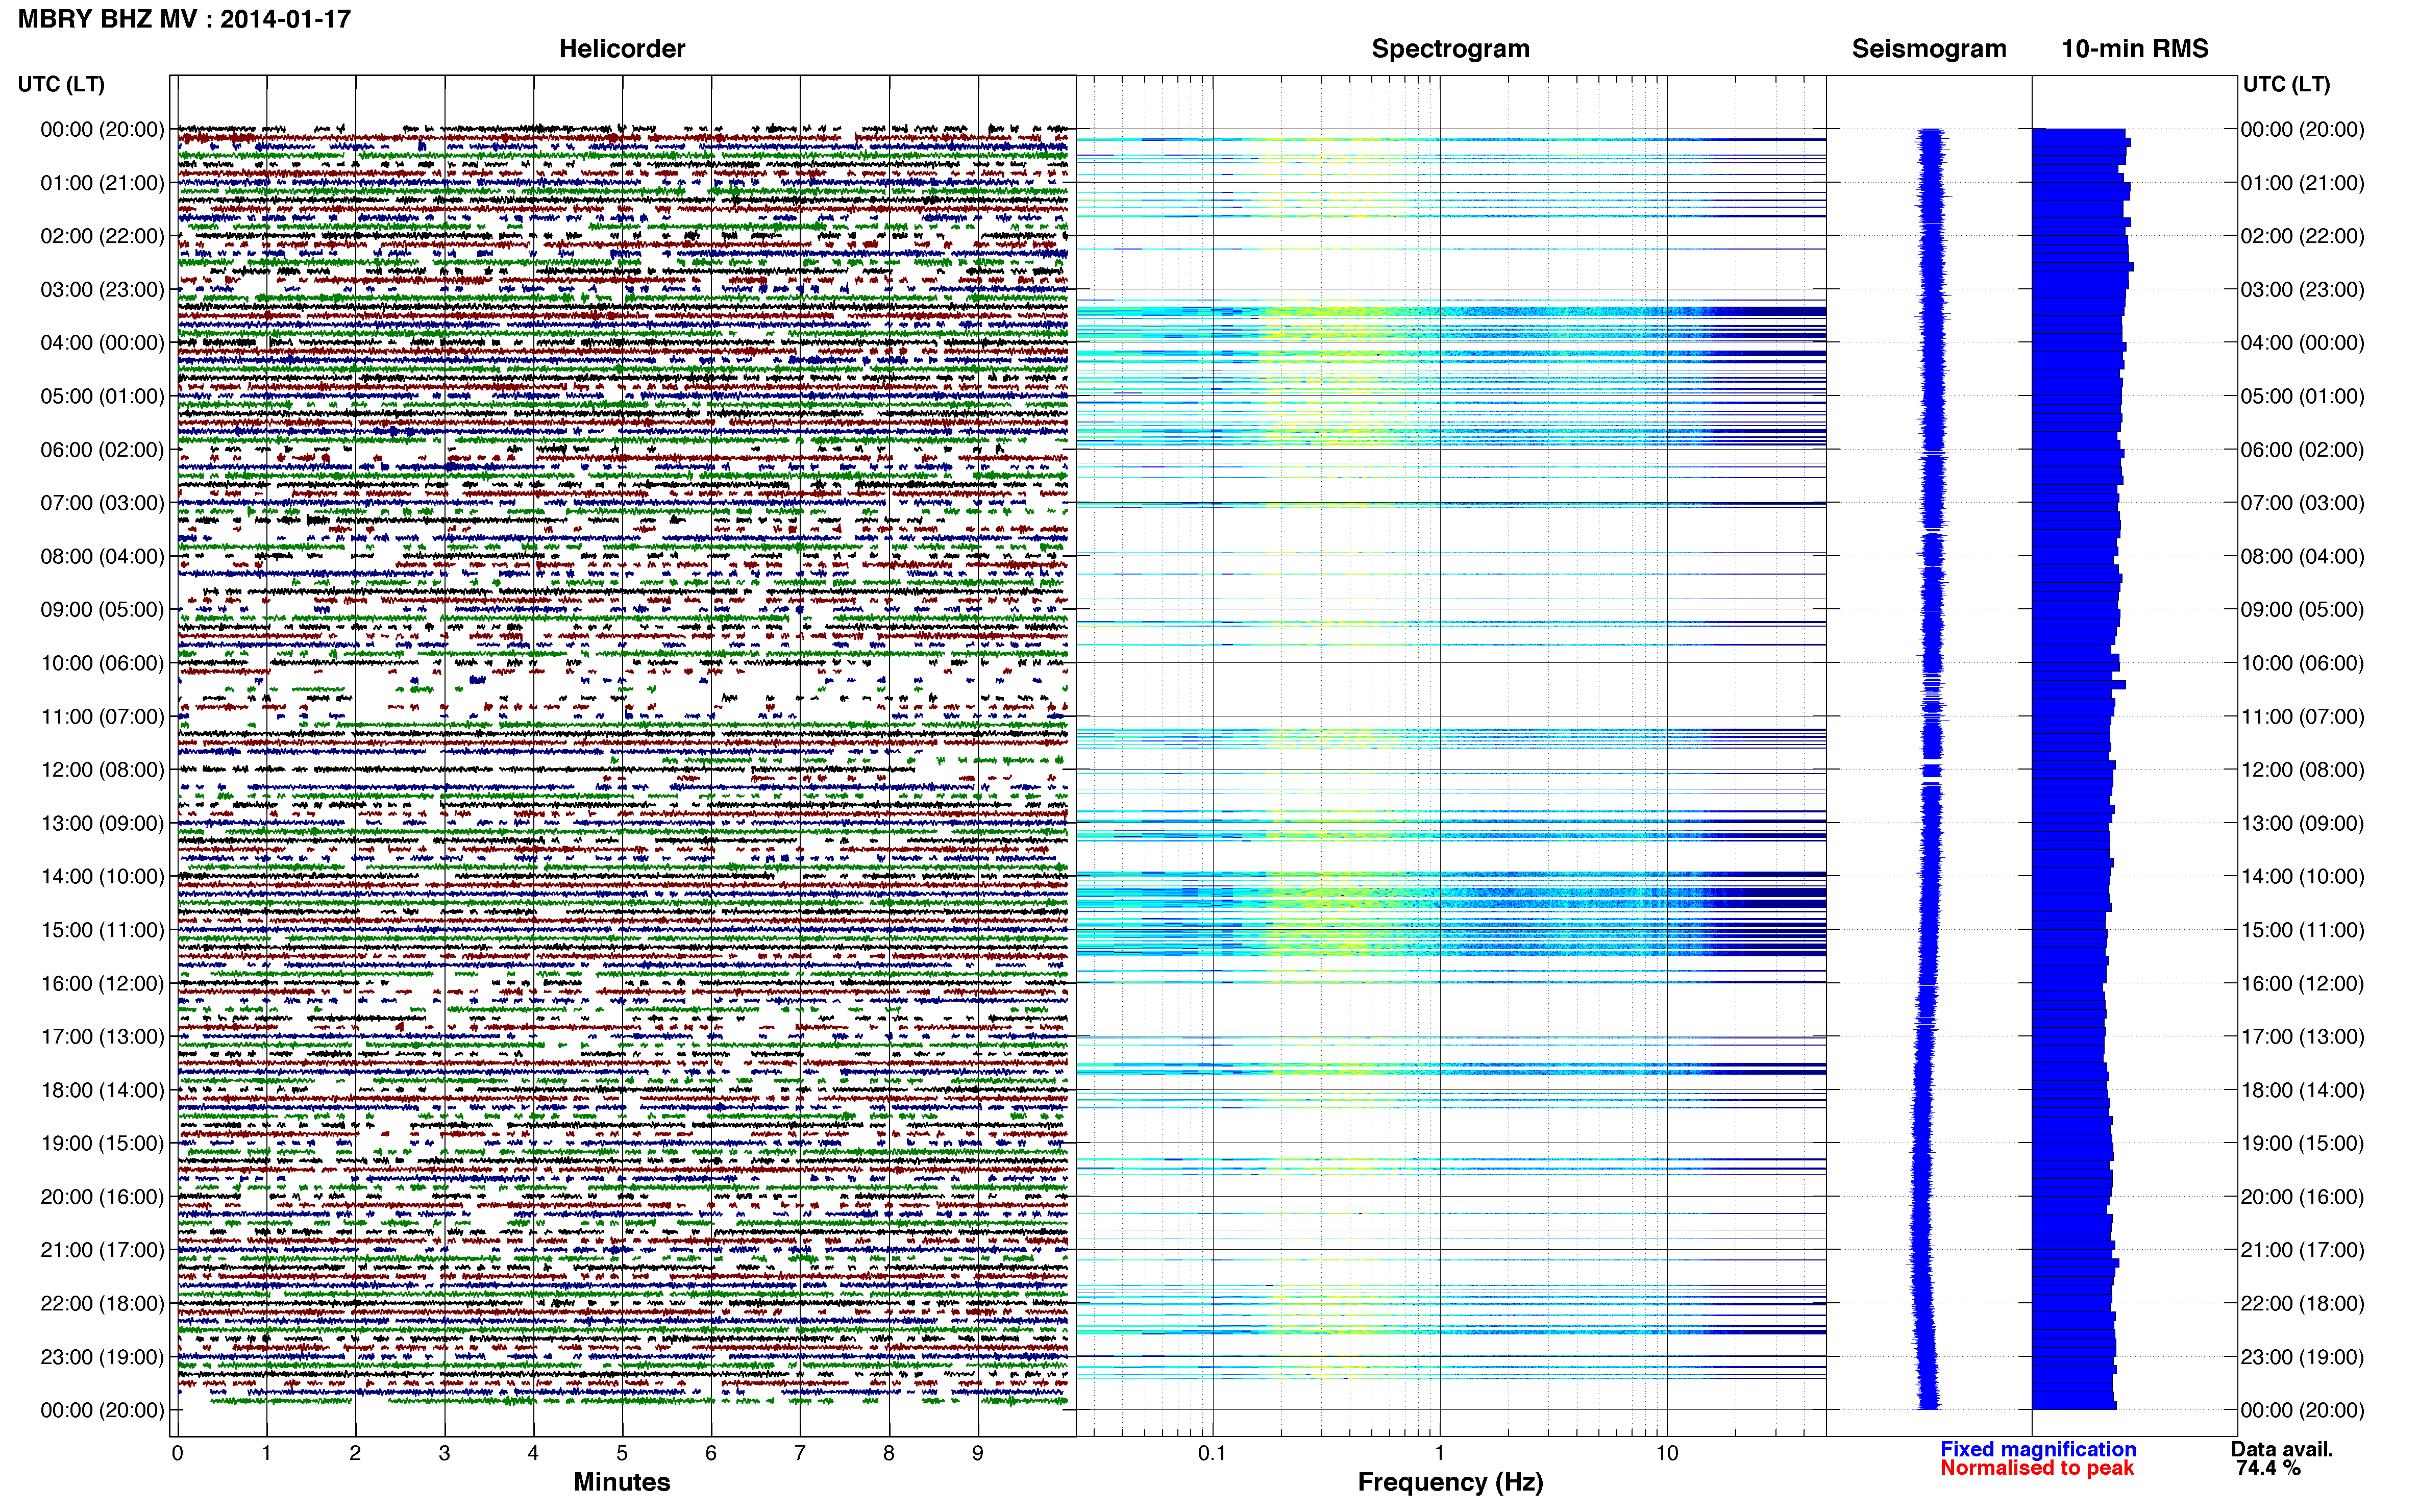
Task: Select the '10-min RMS' panel heading
Action: (x=2134, y=48)
